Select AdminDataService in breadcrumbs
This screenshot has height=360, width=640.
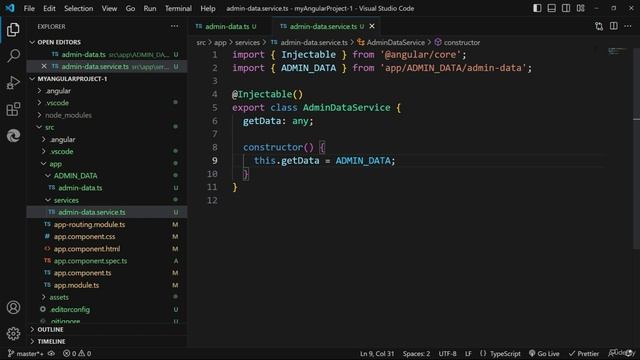(x=391, y=42)
